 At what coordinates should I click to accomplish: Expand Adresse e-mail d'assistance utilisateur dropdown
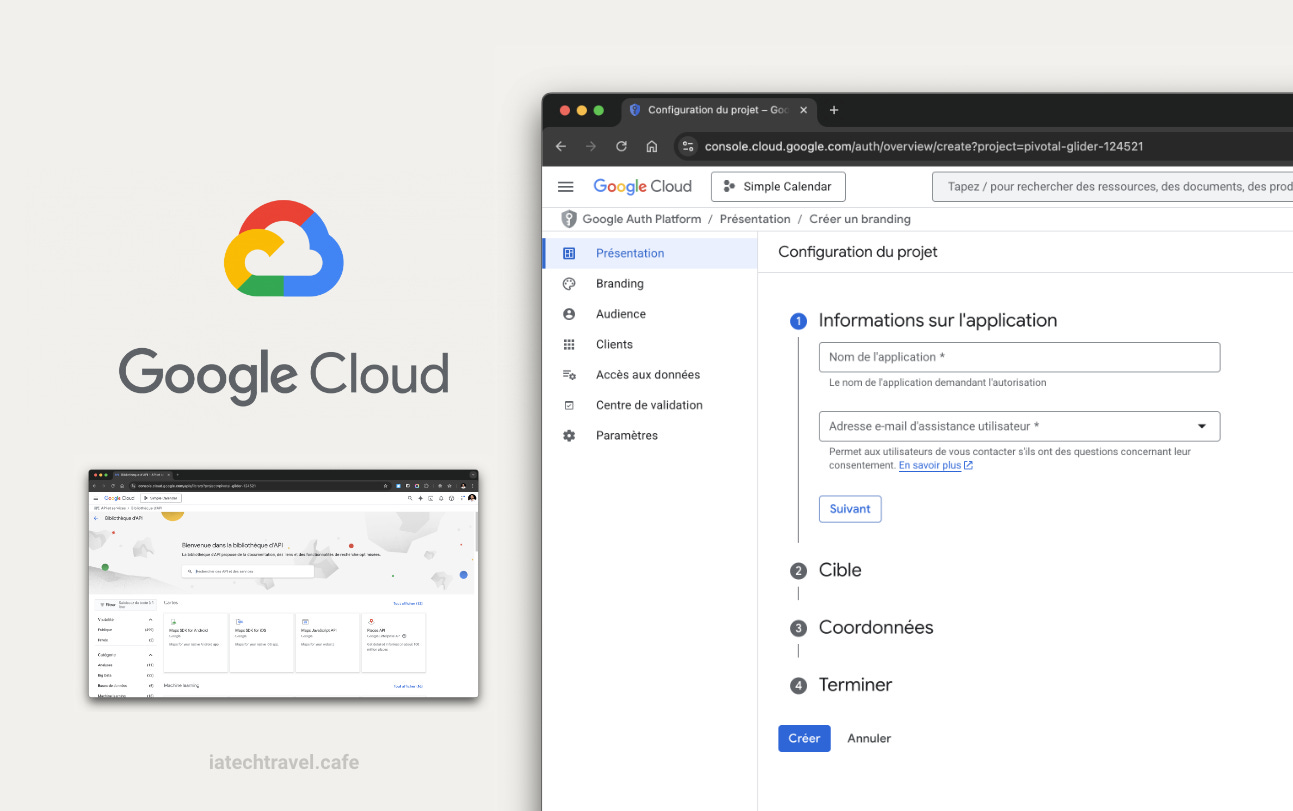click(1019, 426)
